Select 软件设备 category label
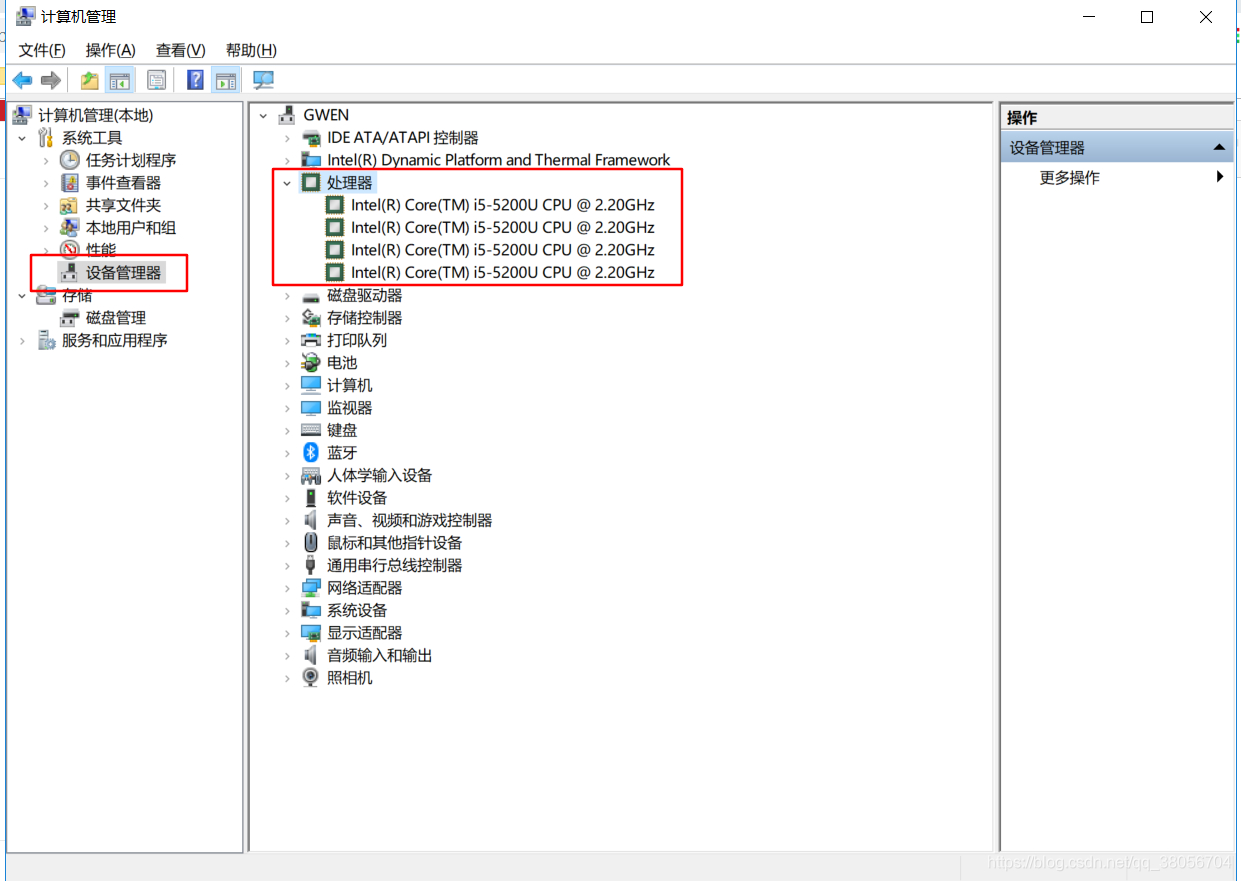The height and width of the screenshot is (881, 1241). click(x=357, y=497)
